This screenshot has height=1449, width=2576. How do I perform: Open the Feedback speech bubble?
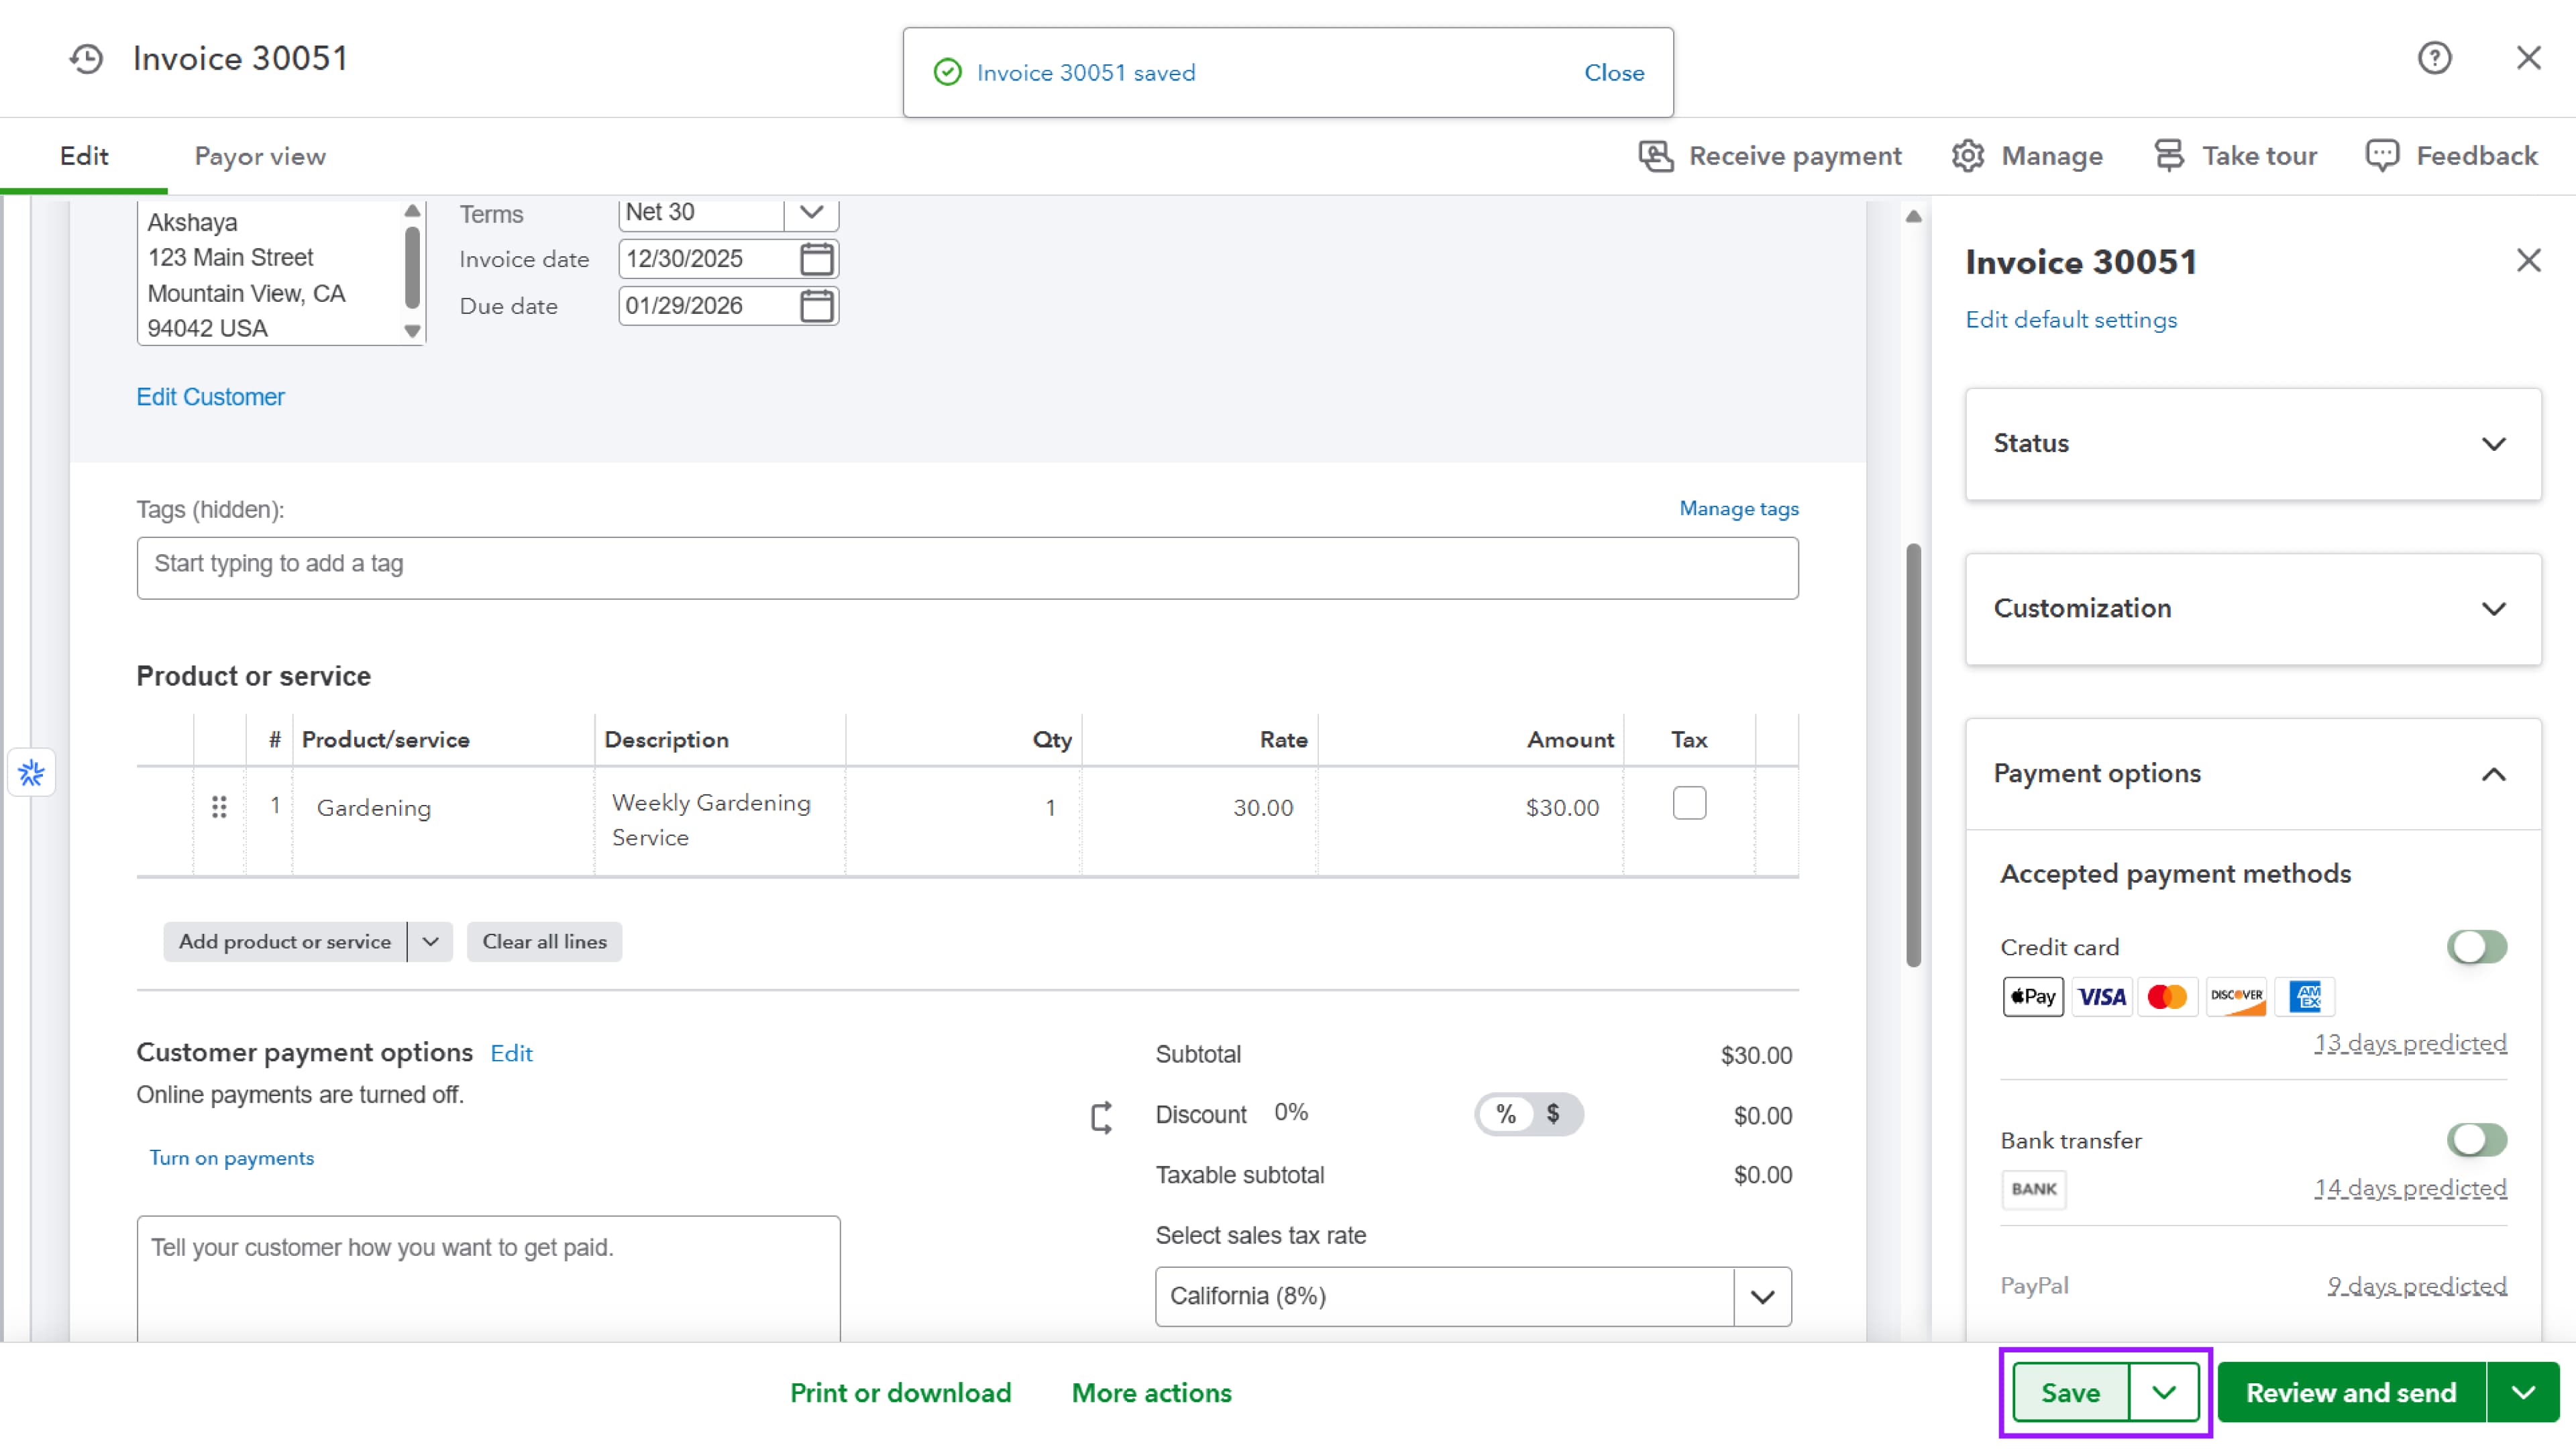[x=2381, y=156]
